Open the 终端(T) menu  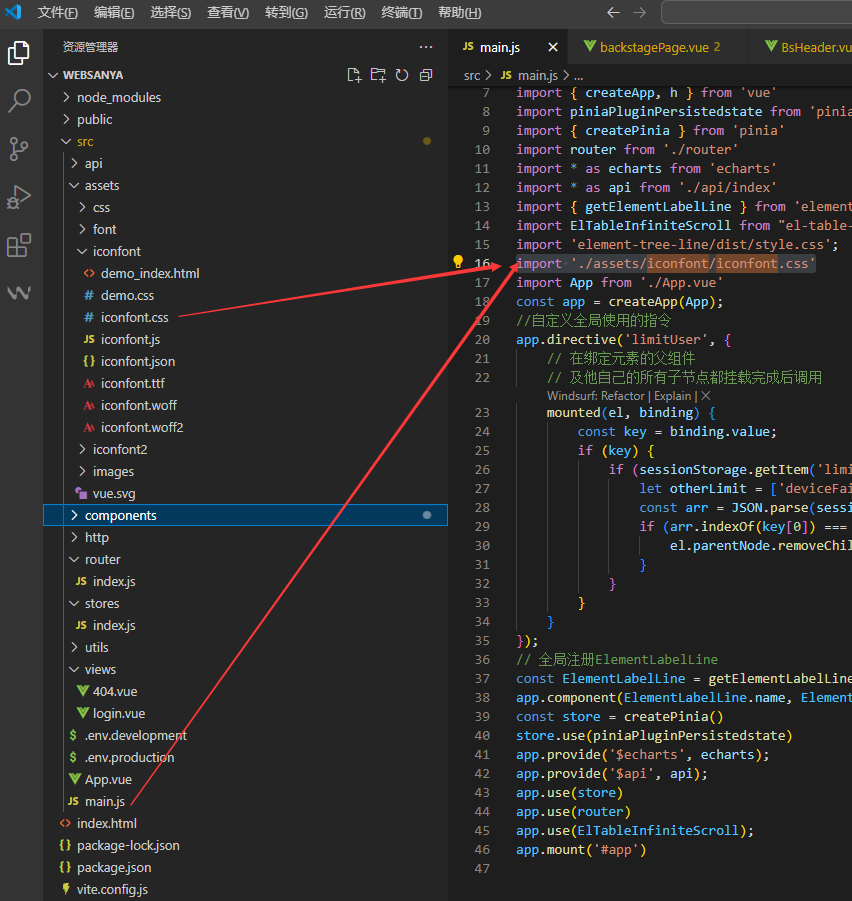[401, 13]
